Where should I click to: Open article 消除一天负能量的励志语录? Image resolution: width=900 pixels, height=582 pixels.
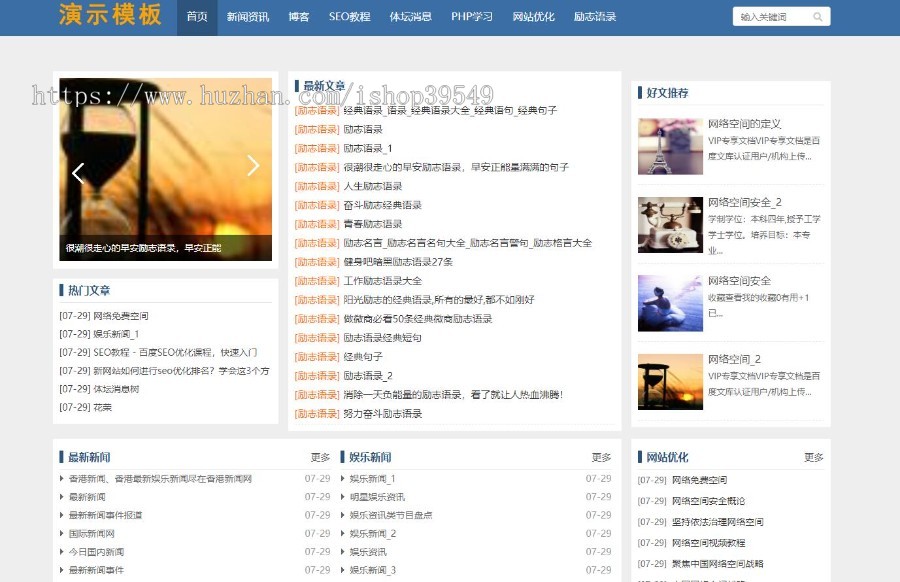(x=453, y=395)
